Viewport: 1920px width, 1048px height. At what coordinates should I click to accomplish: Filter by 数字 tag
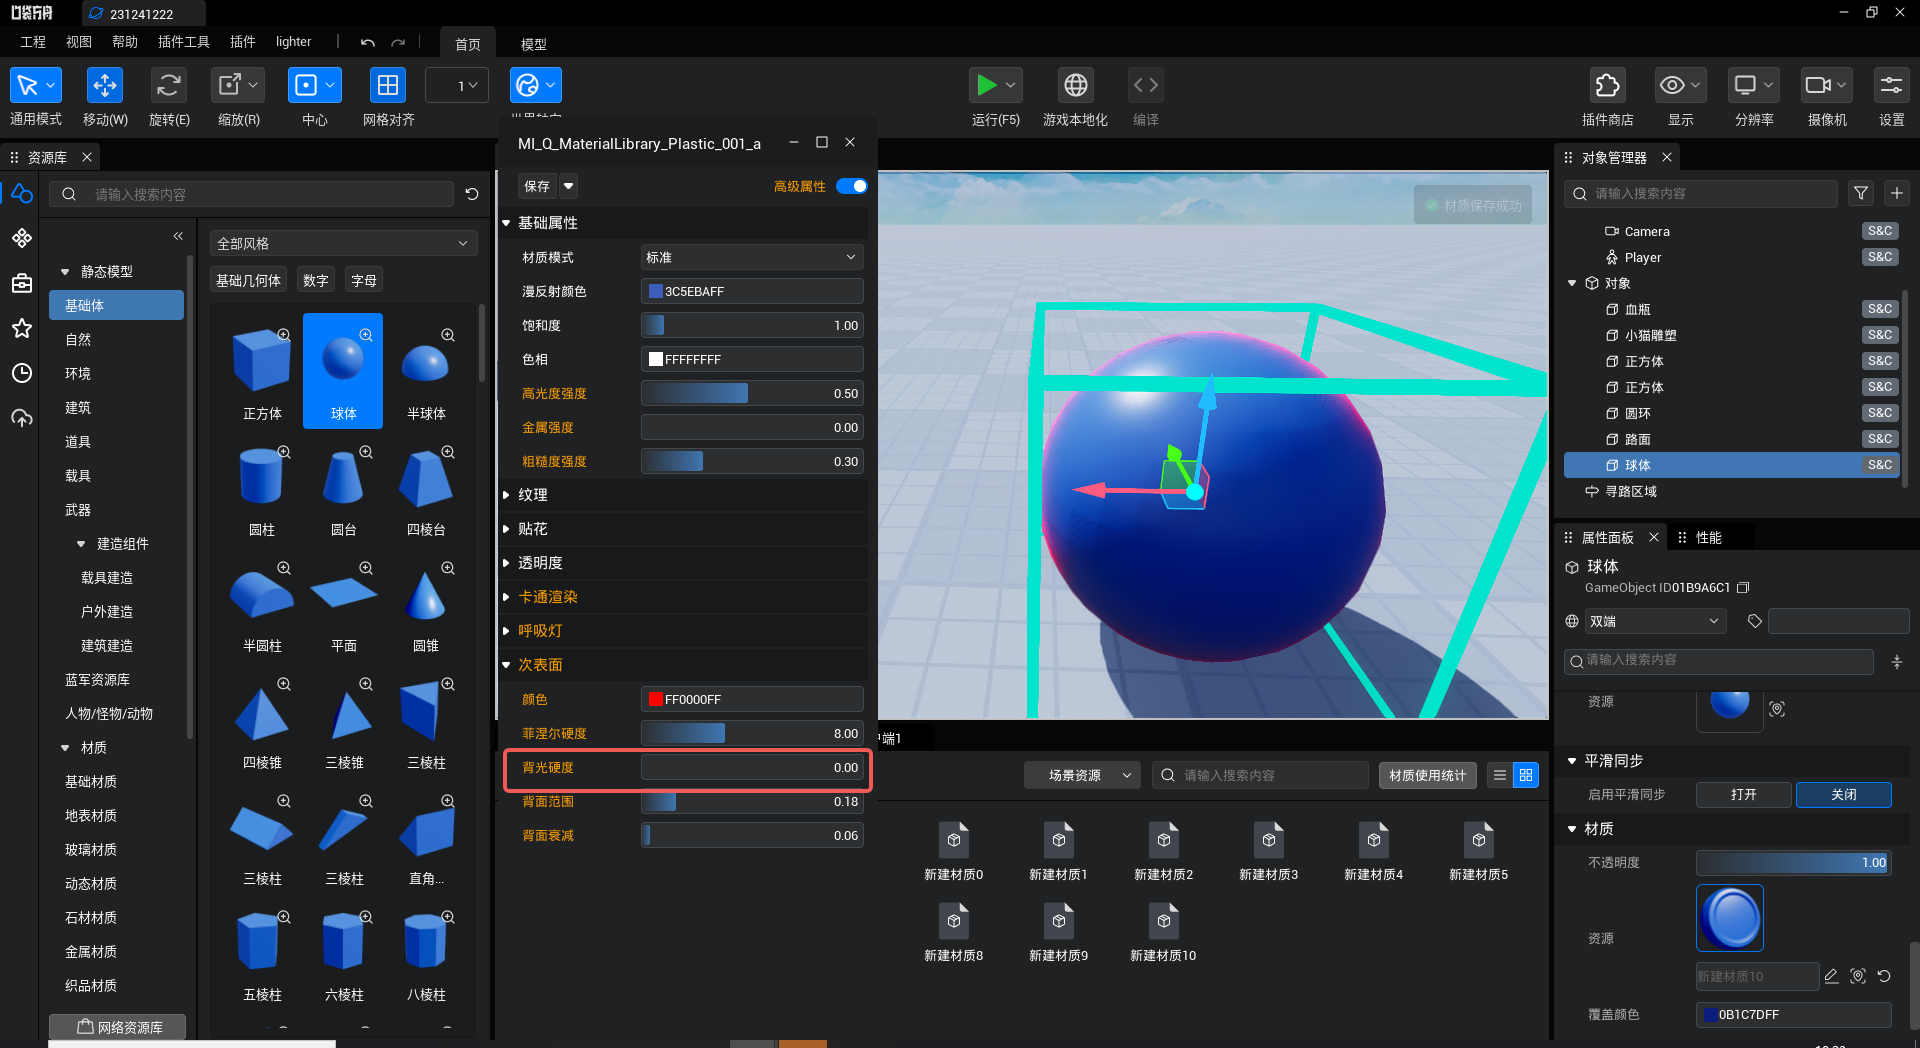click(315, 280)
